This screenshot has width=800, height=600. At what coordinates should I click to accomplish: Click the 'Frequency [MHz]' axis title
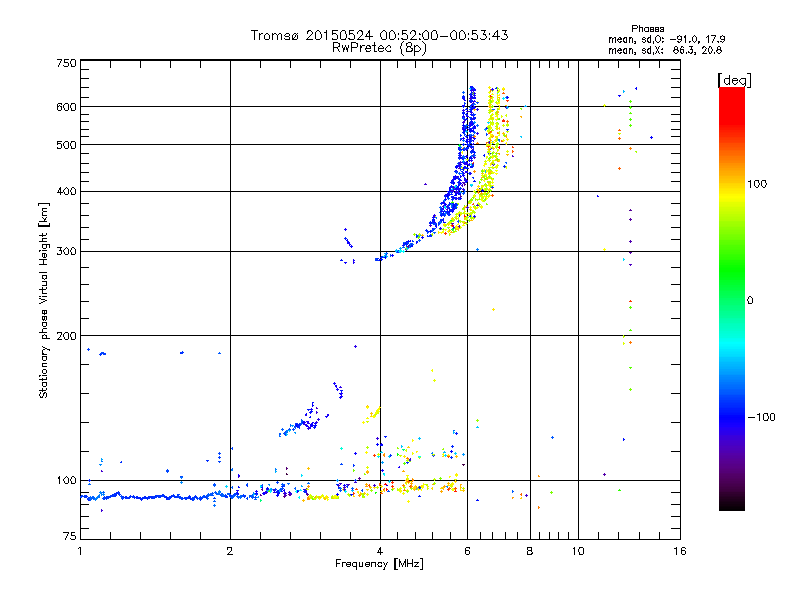[x=379, y=564]
